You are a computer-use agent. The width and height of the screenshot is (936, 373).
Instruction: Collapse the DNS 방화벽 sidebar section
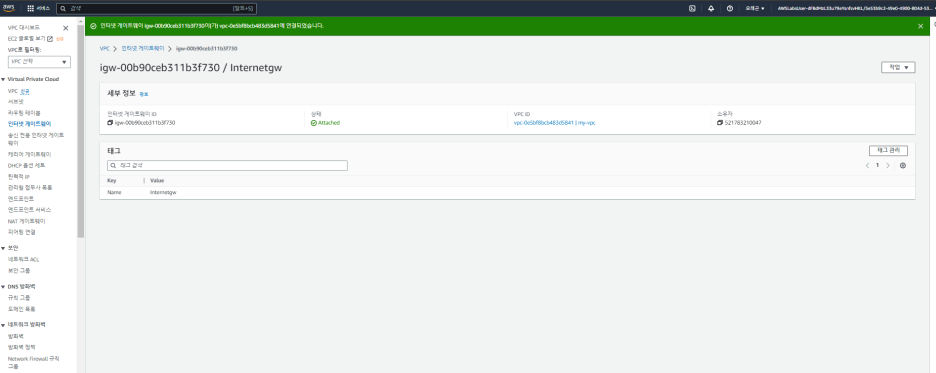point(3,286)
